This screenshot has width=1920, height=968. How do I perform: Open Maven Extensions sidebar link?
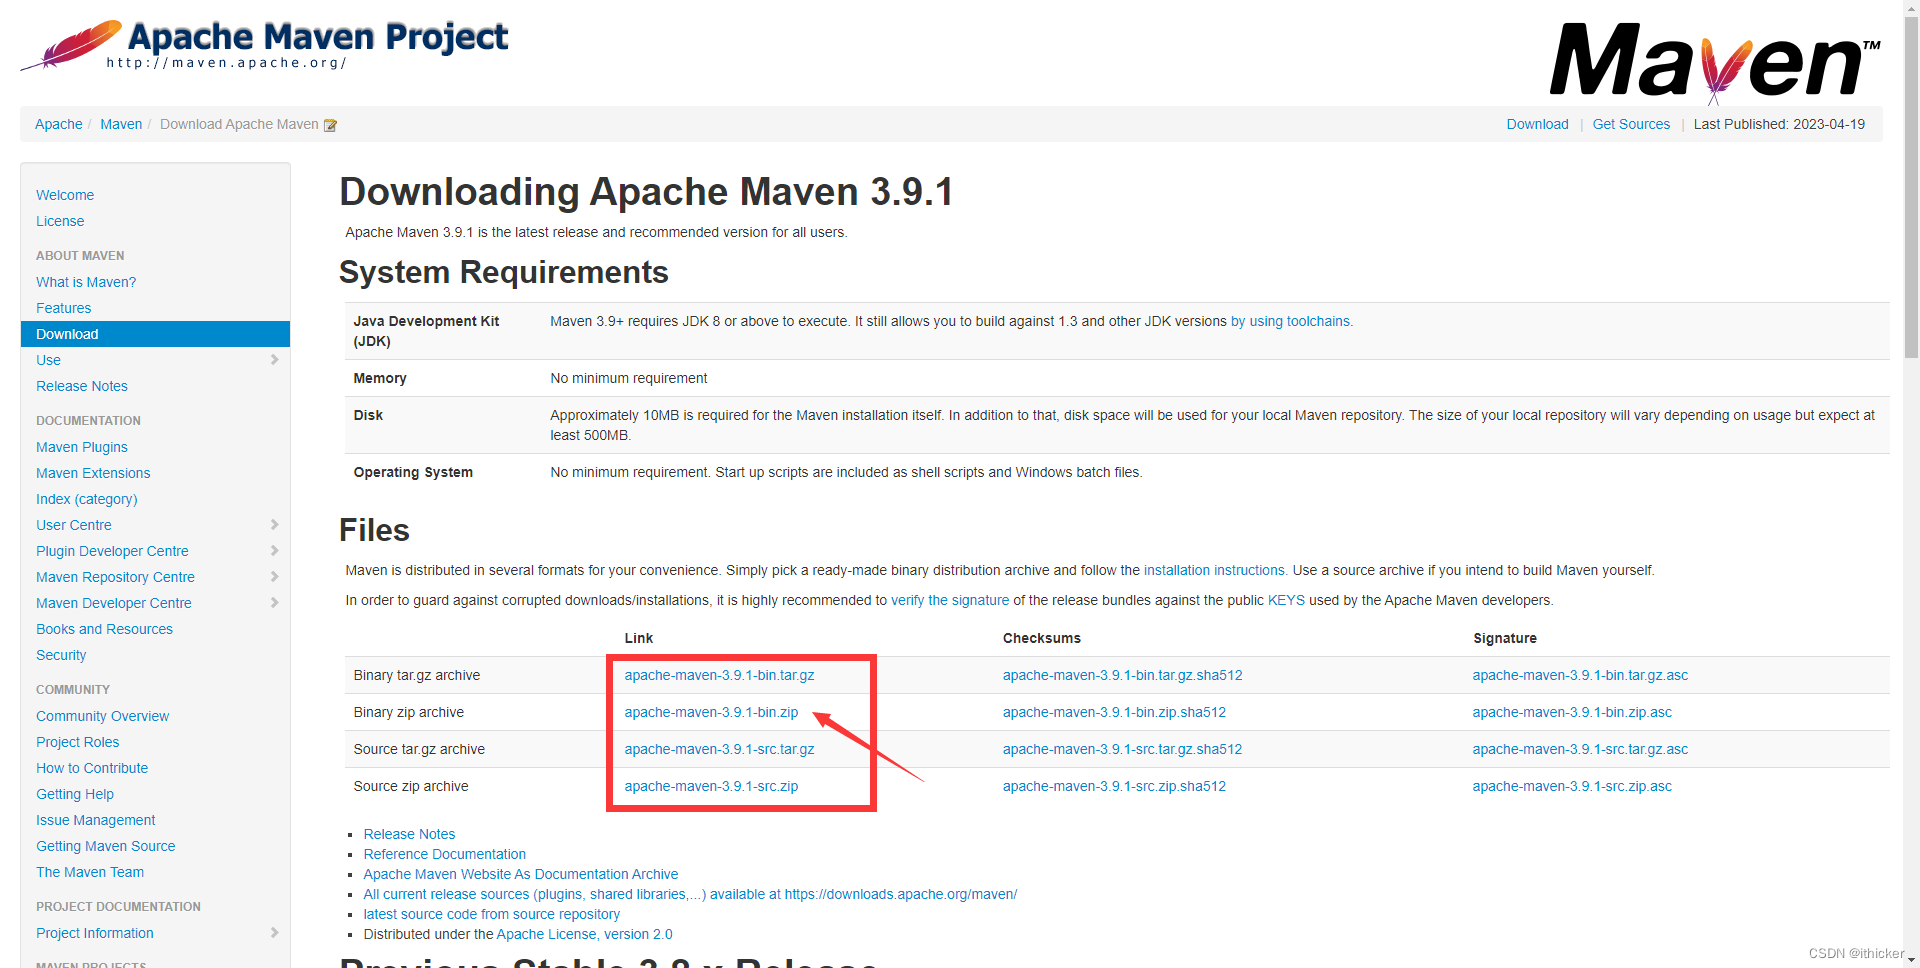[x=93, y=473]
